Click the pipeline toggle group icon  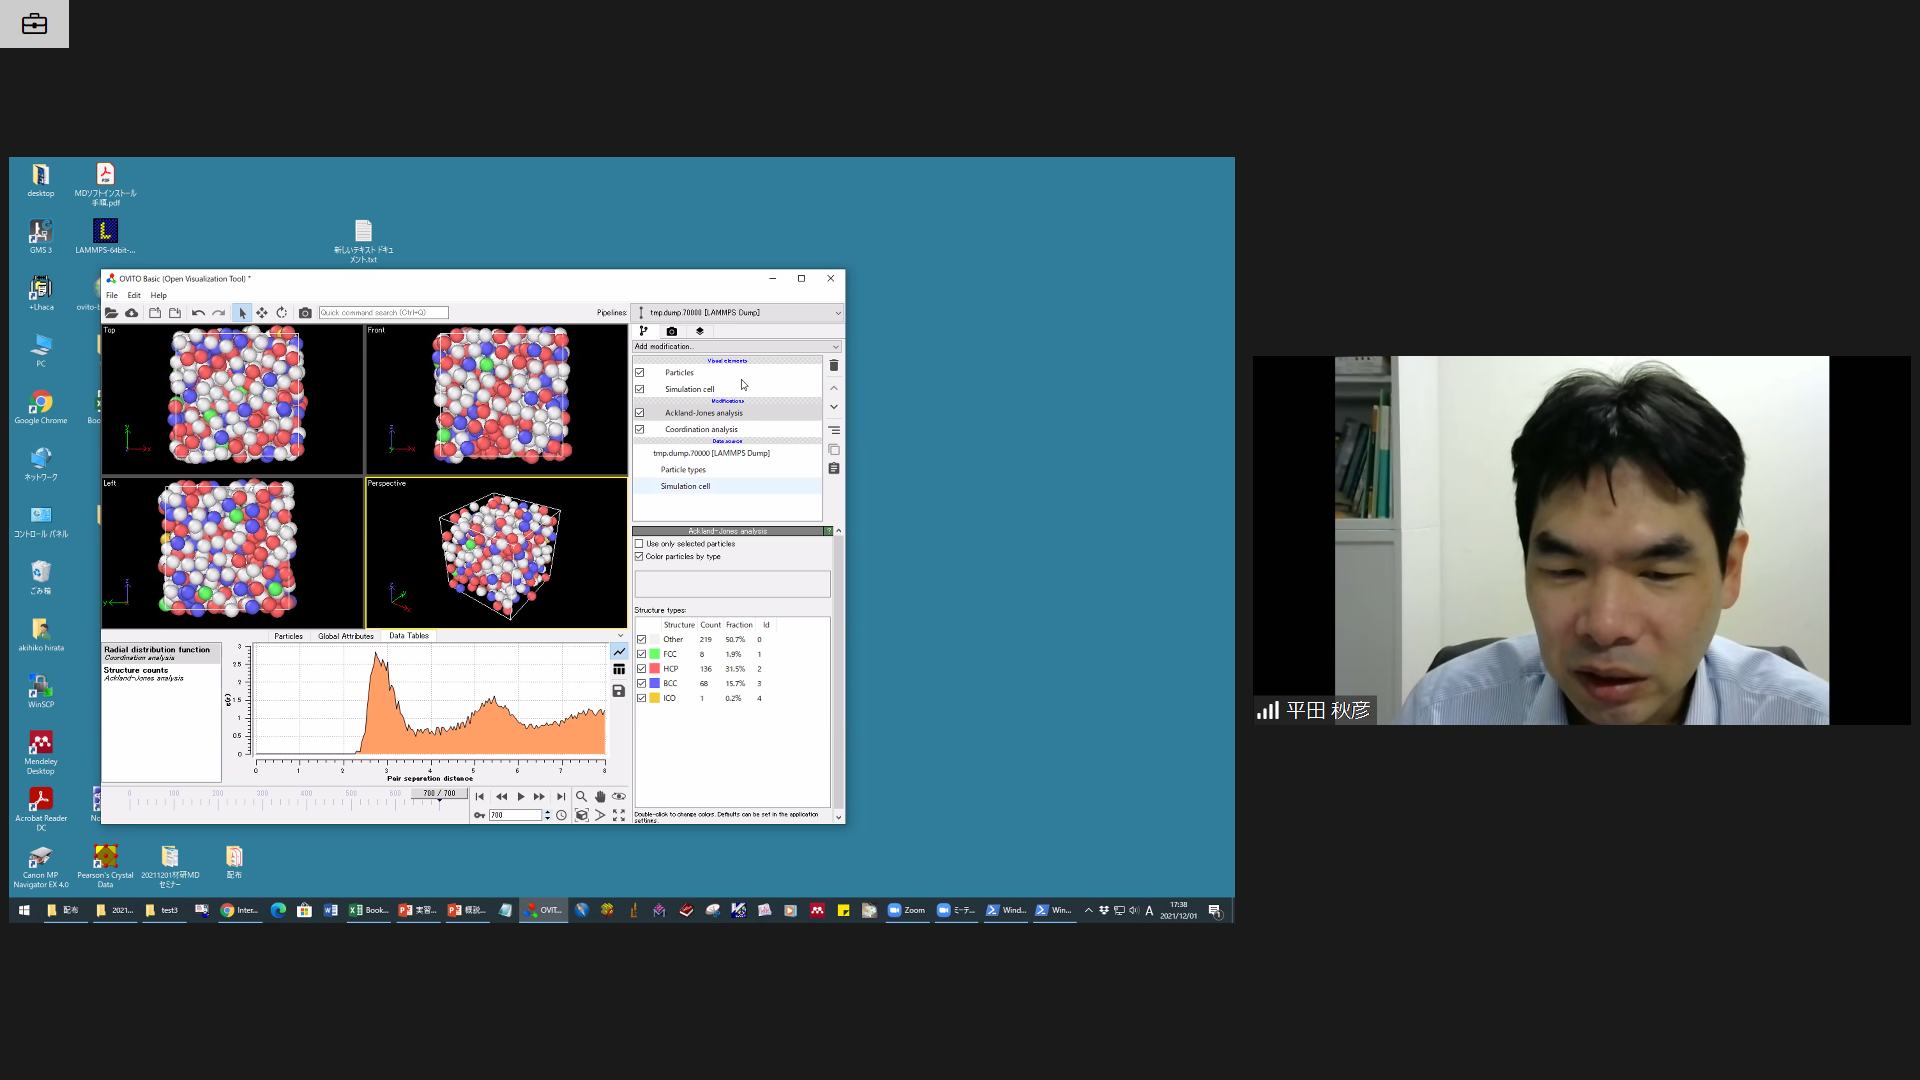coord(834,430)
